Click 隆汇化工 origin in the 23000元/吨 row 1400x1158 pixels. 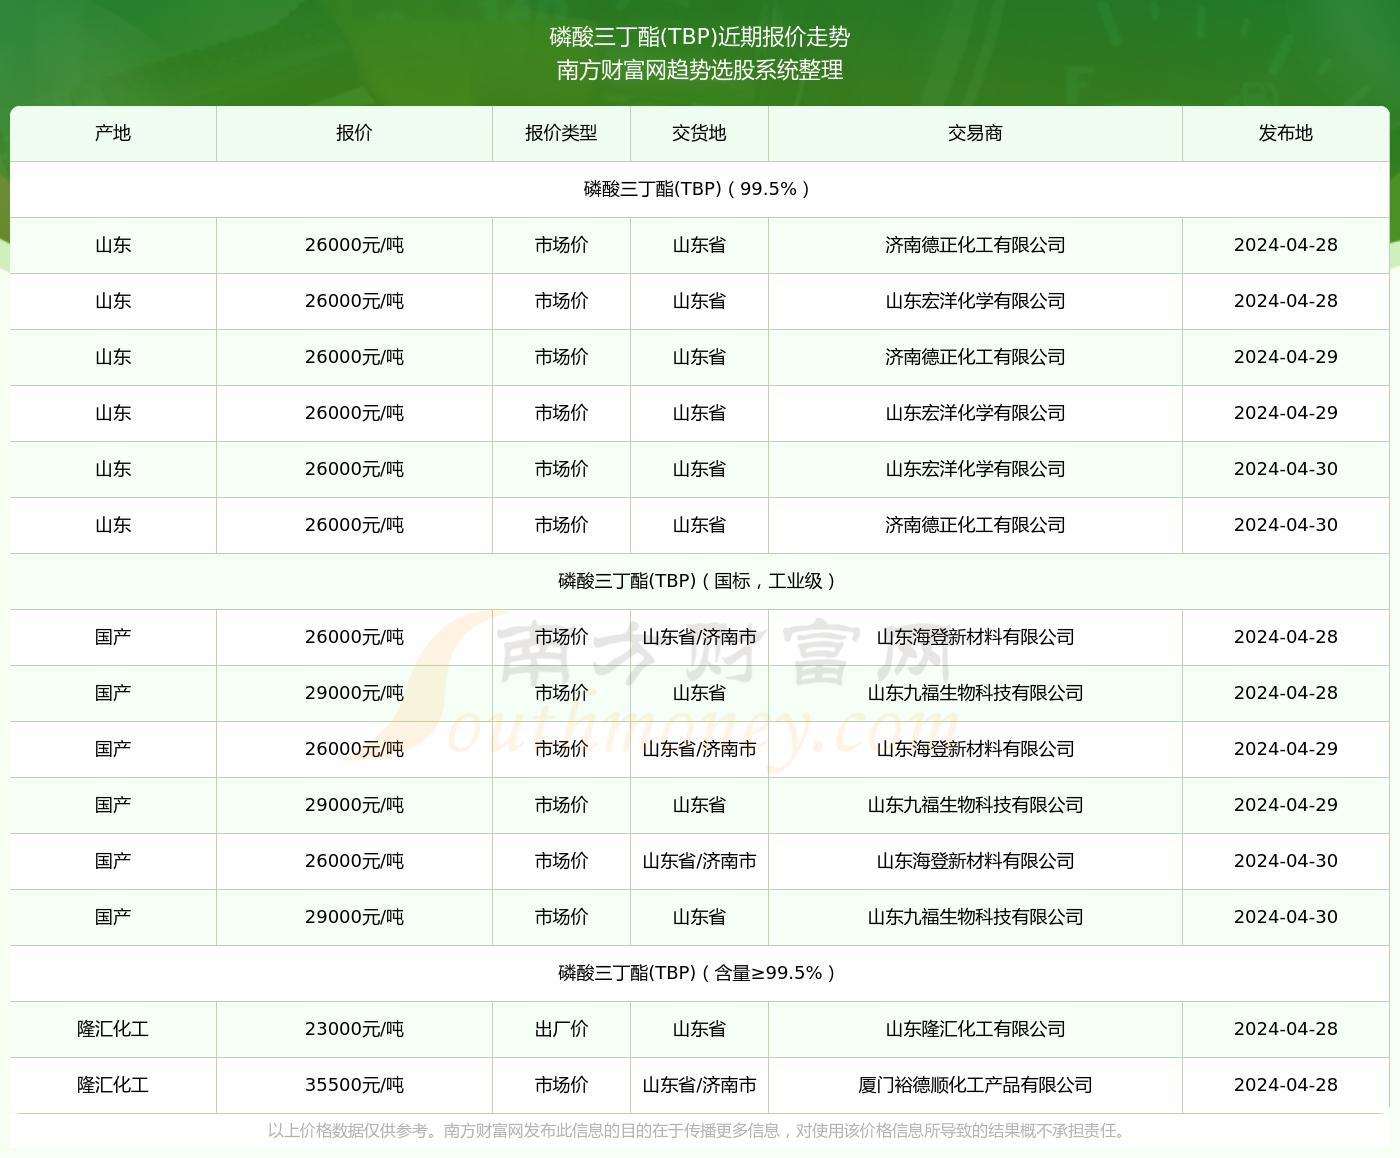[x=113, y=1029]
